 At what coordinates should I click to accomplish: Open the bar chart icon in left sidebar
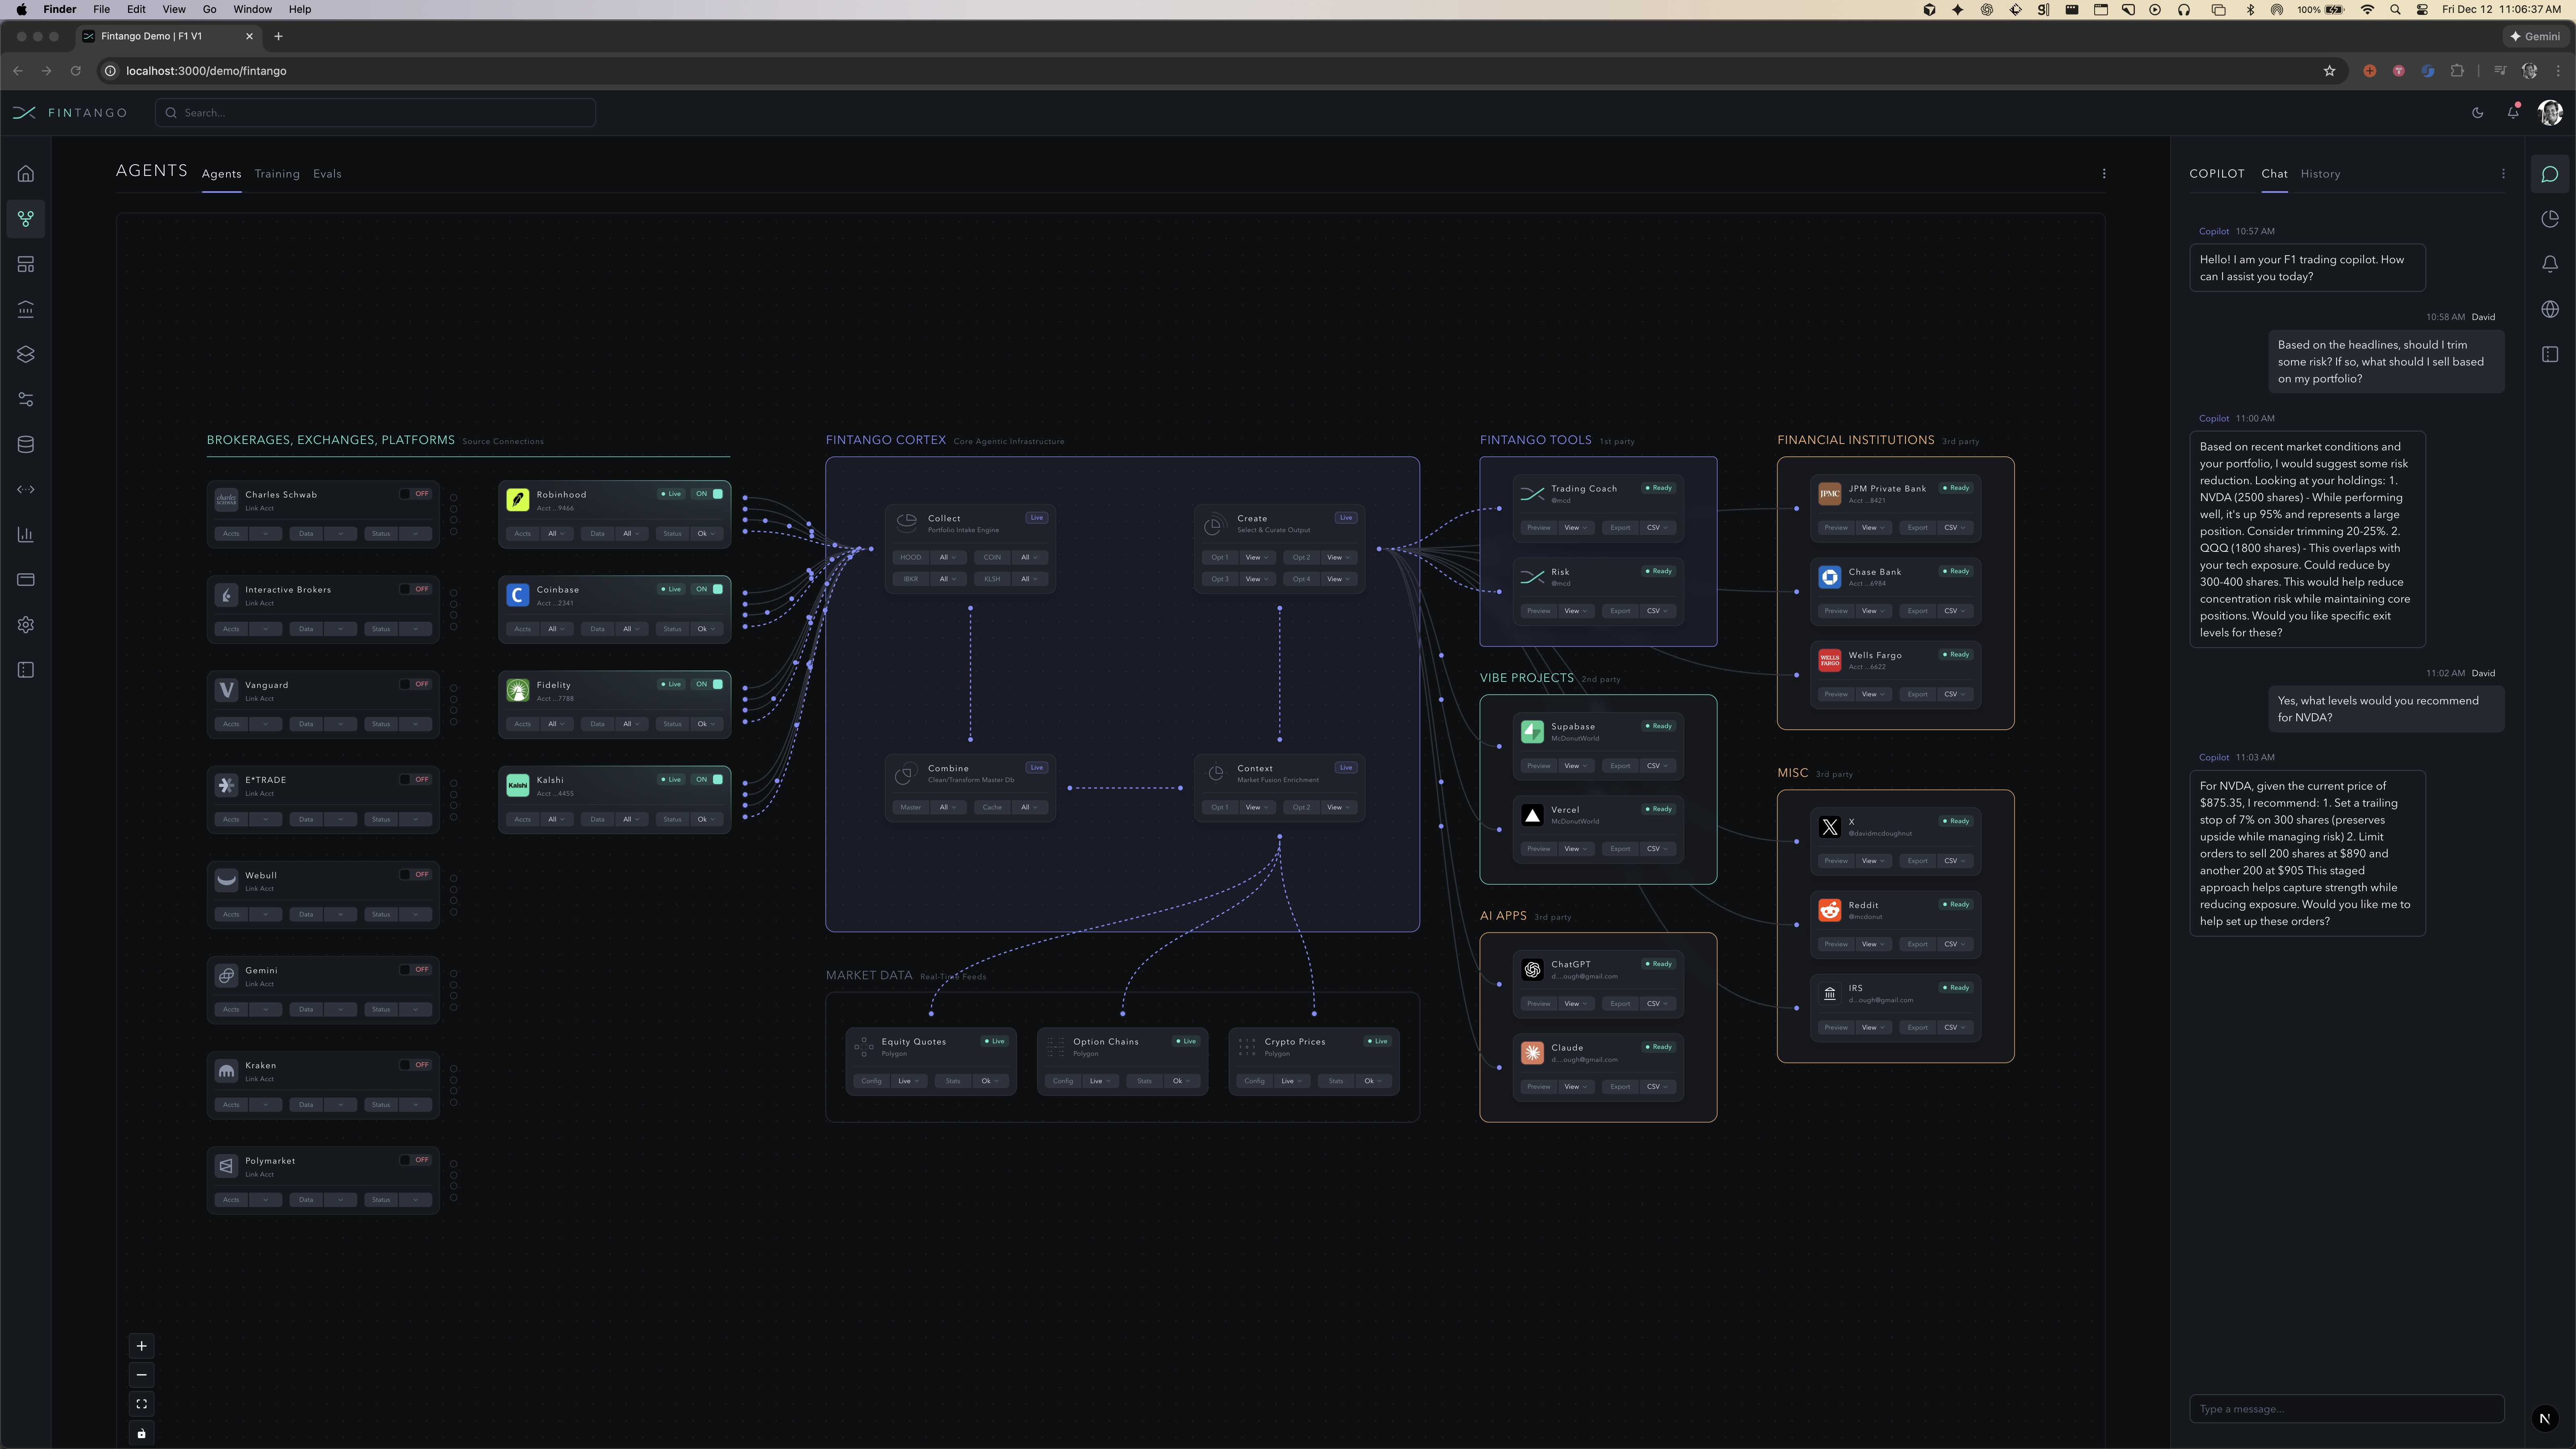click(x=26, y=534)
